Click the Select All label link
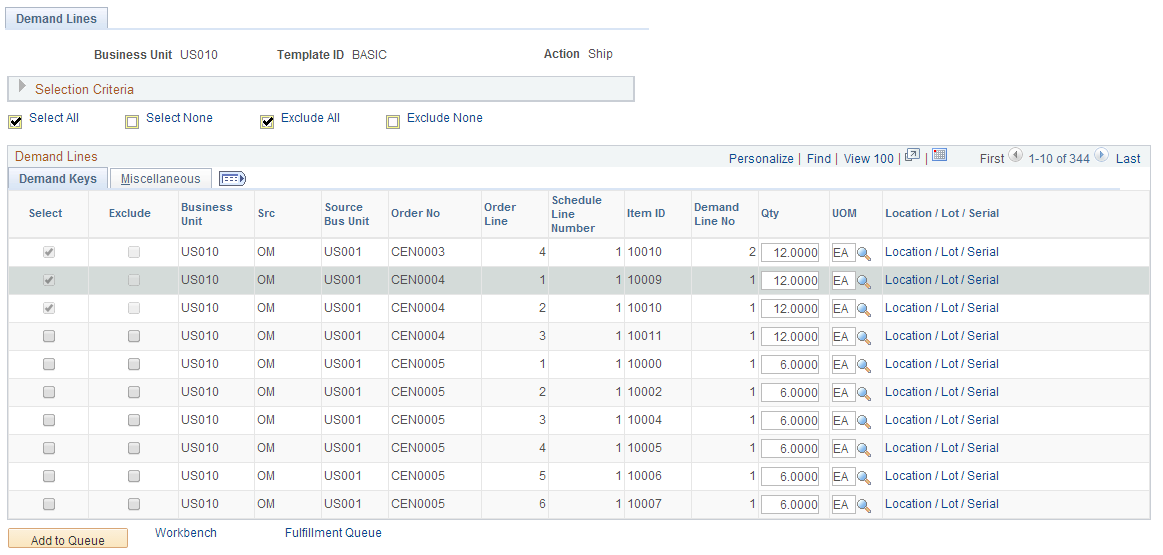This screenshot has width=1163, height=555. pyautogui.click(x=54, y=118)
